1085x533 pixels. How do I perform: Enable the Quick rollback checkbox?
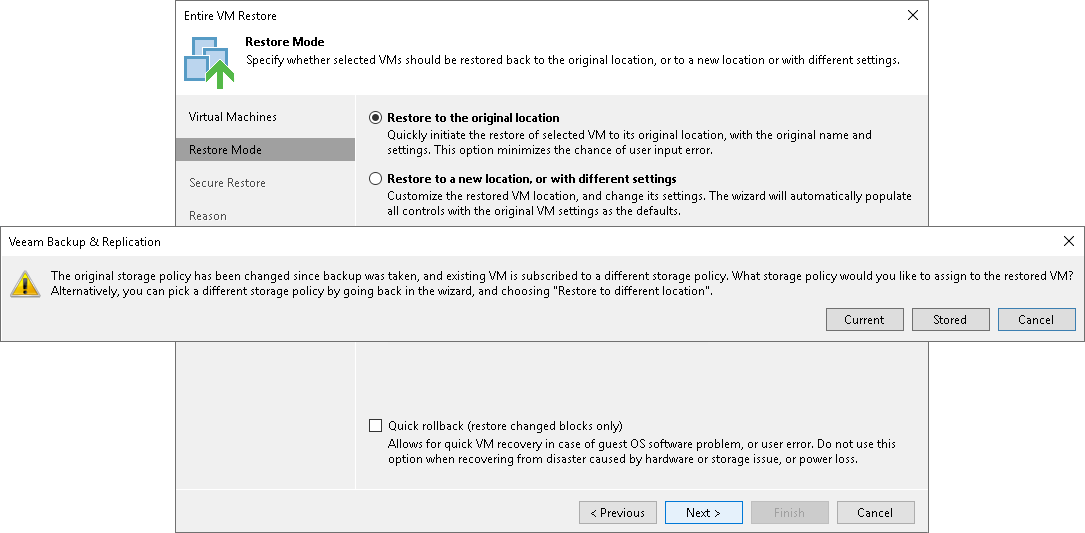(376, 426)
